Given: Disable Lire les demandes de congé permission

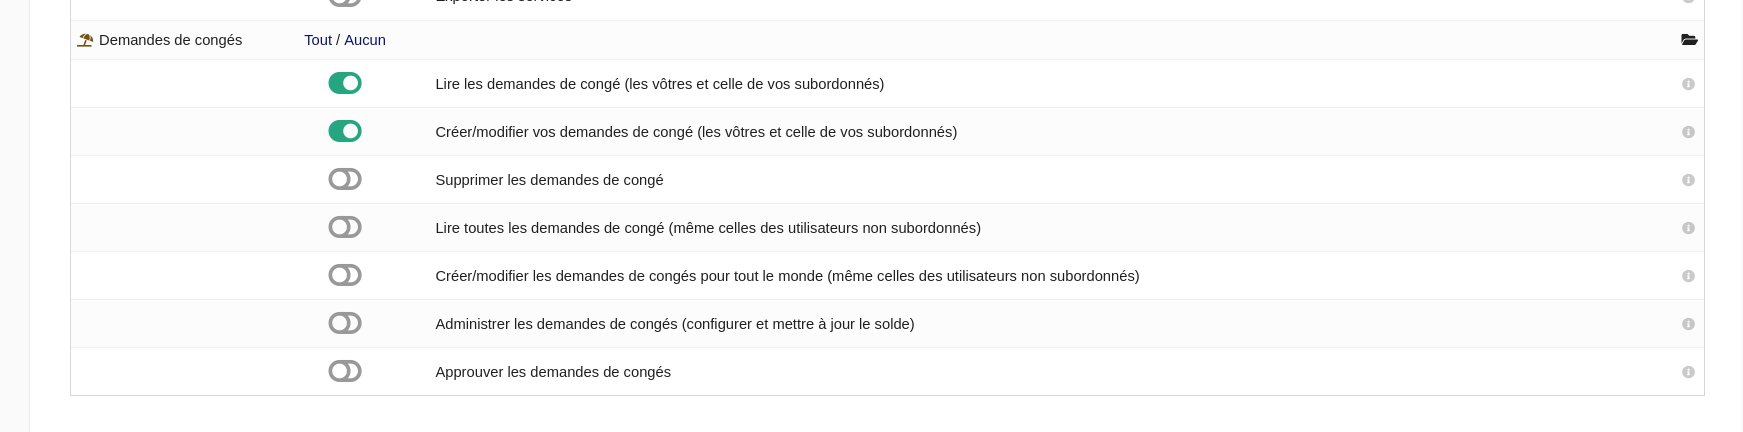Looking at the screenshot, I should click(345, 83).
